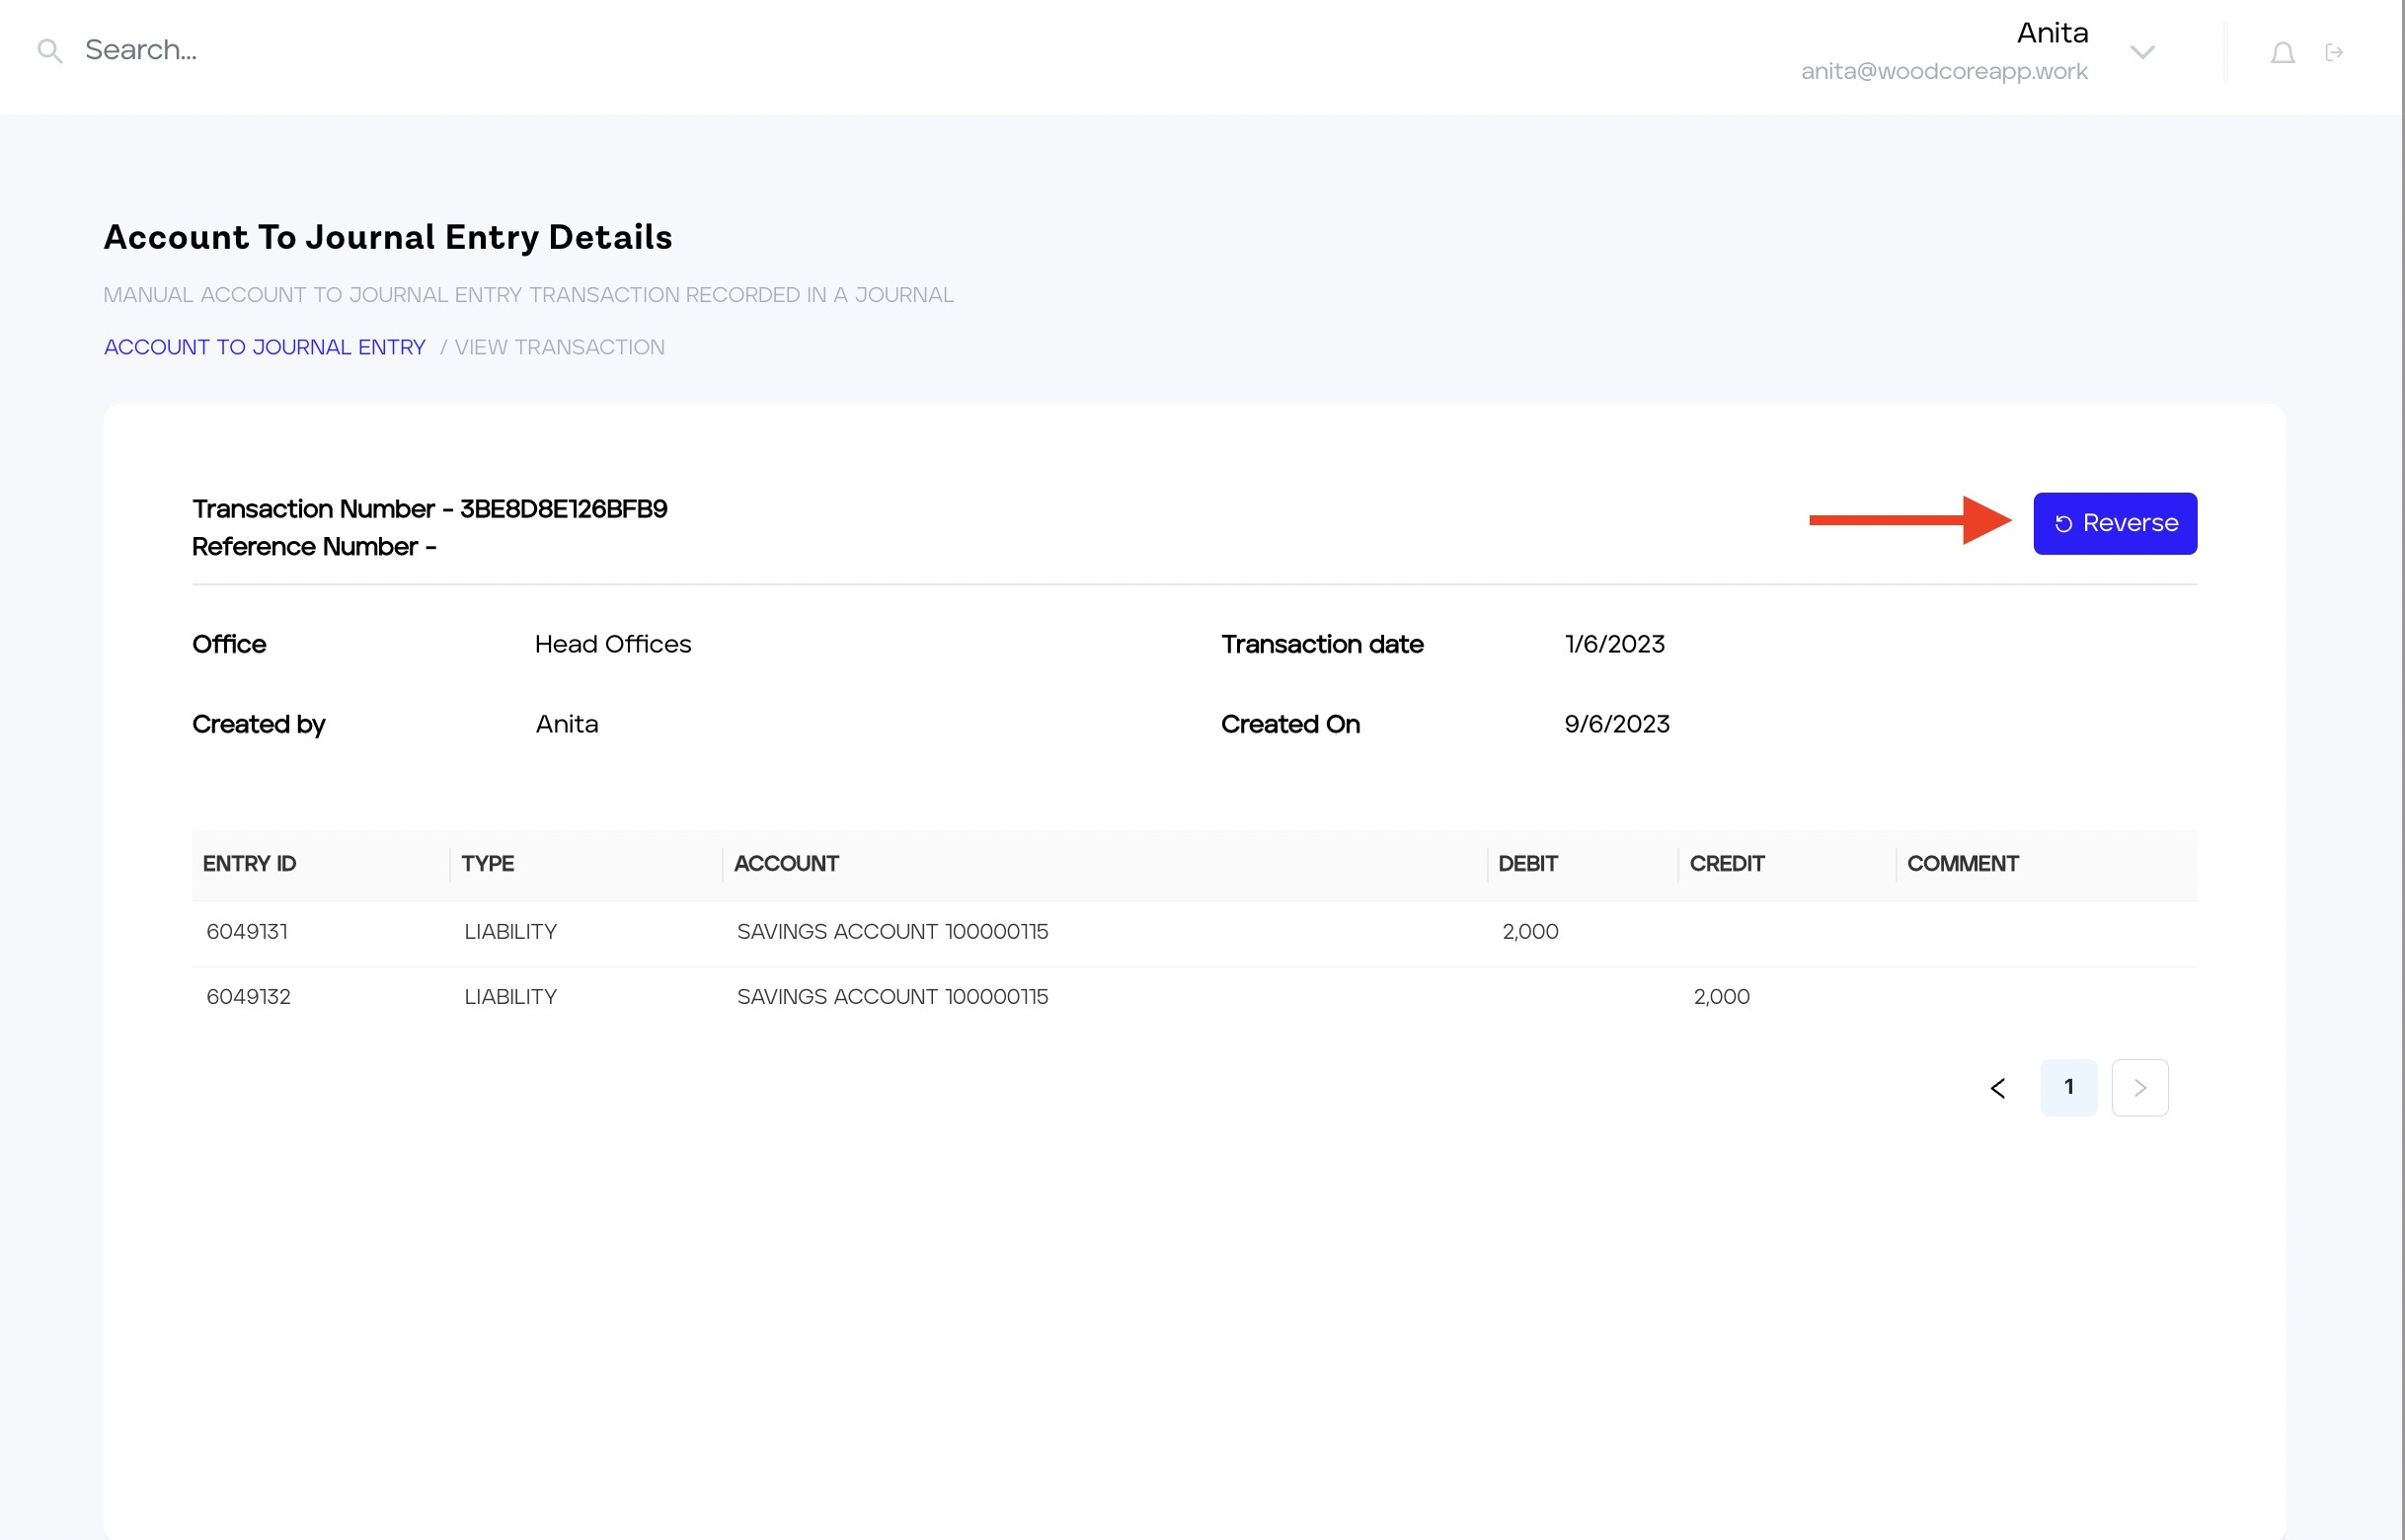This screenshot has width=2405, height=1540.
Task: Expand Anita's user menu chevron
Action: pyautogui.click(x=2141, y=52)
